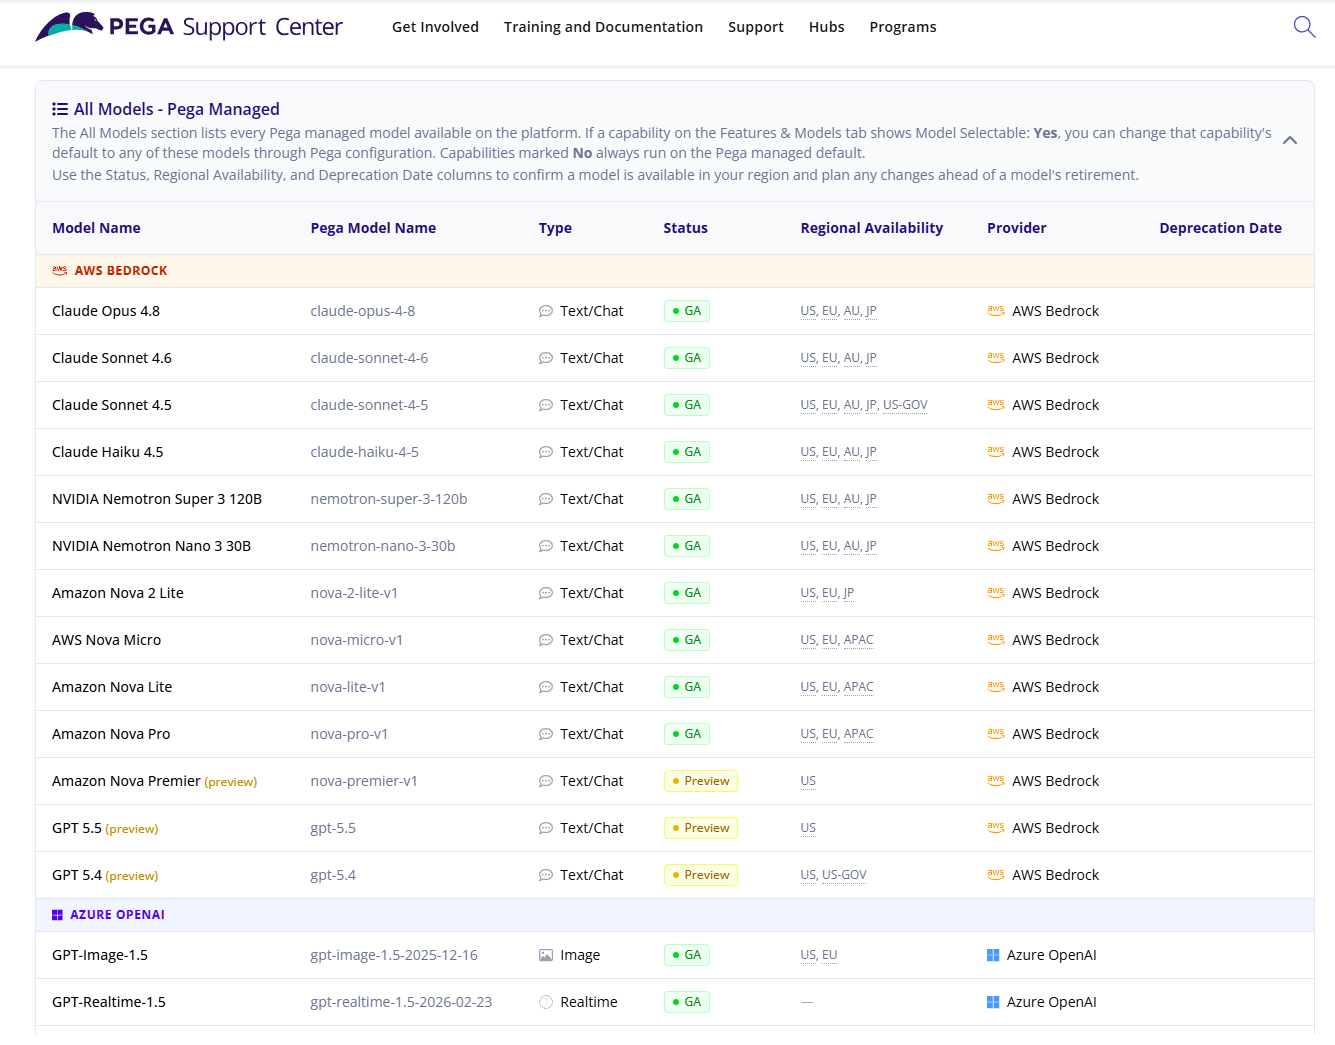Viewport: 1335px width, 1045px height.
Task: Click the Pega Support Center logo
Action: (x=189, y=27)
